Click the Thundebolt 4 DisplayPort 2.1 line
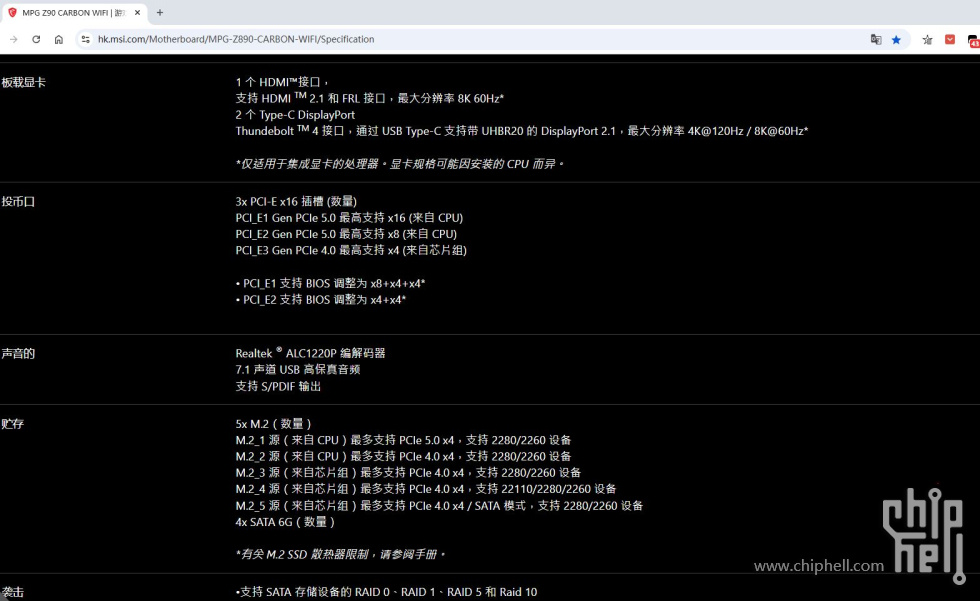 click(522, 131)
